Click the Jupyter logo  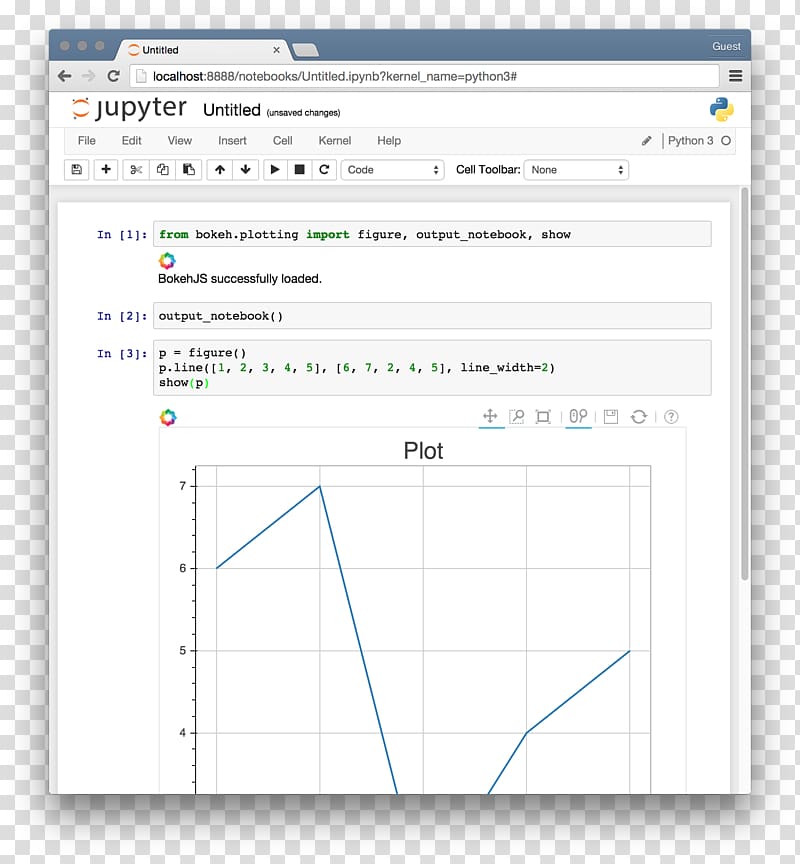[130, 108]
